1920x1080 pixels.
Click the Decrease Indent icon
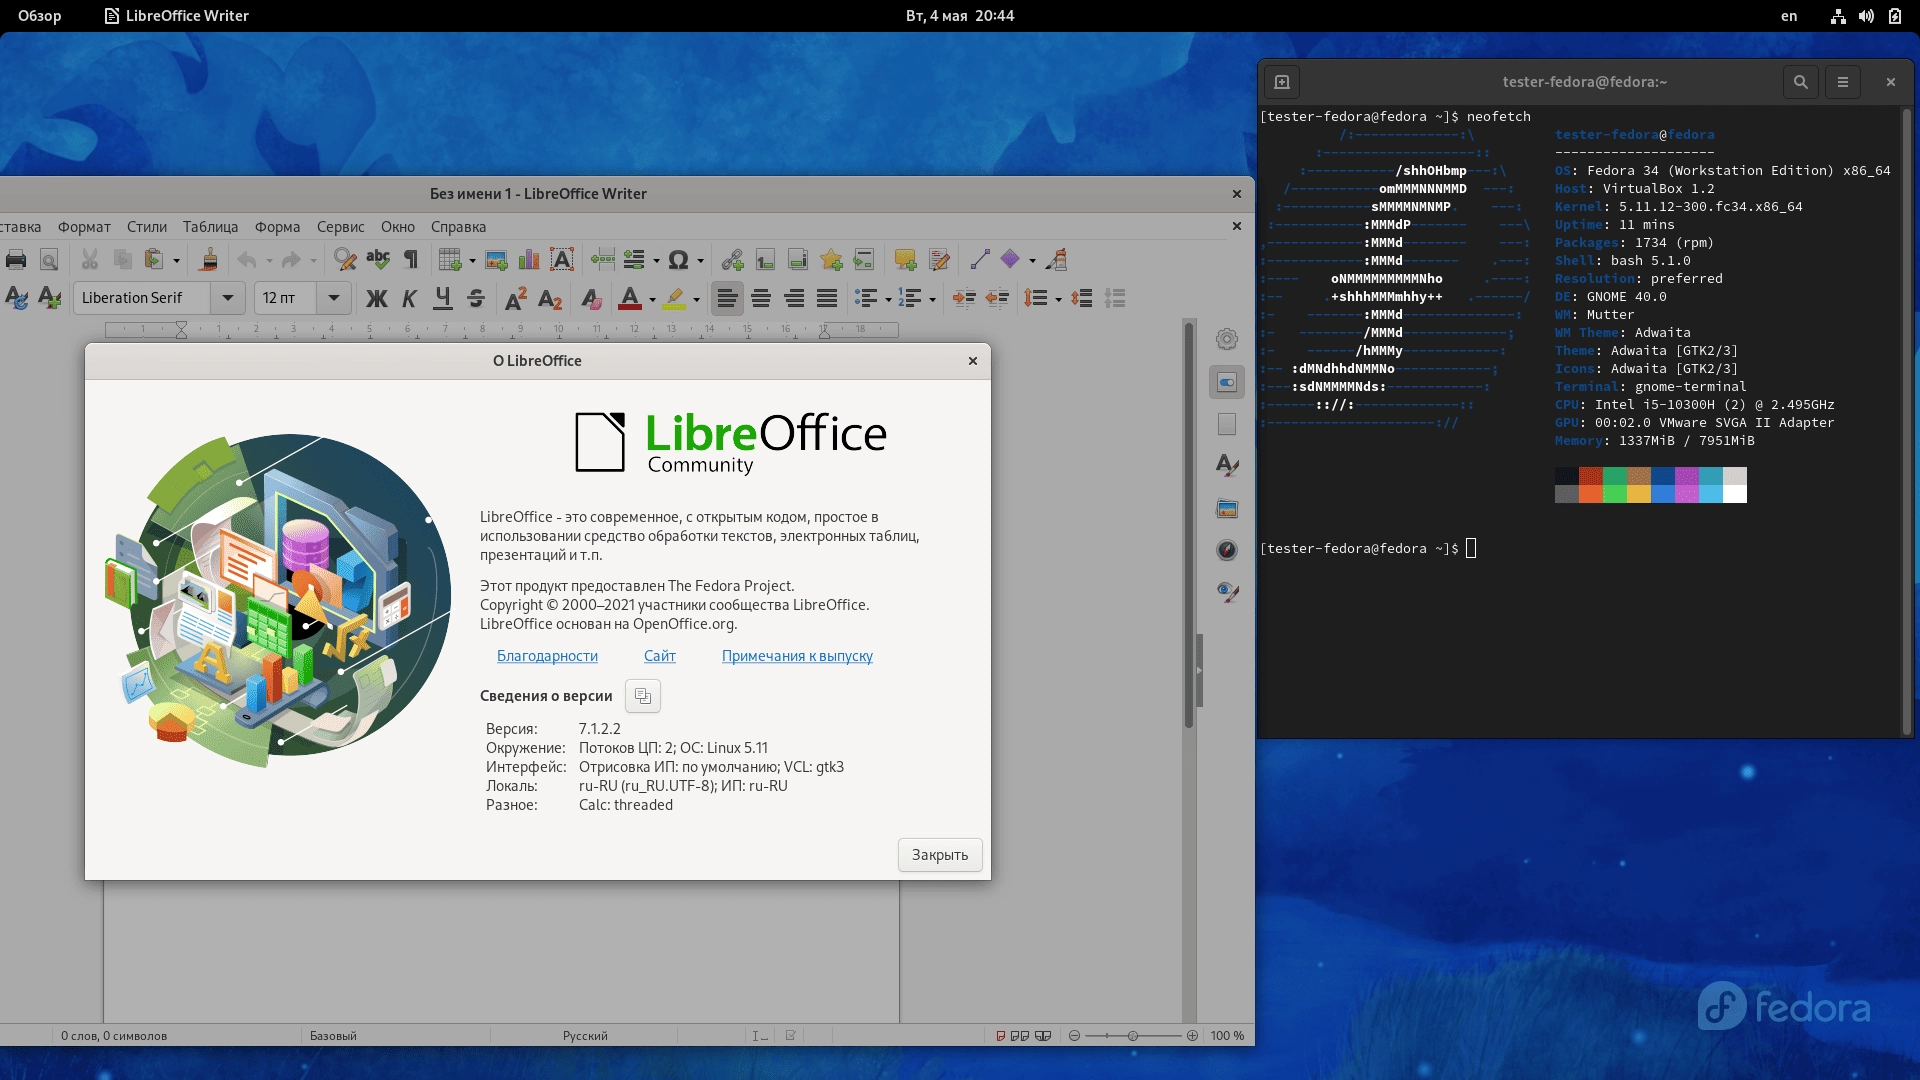click(x=997, y=298)
